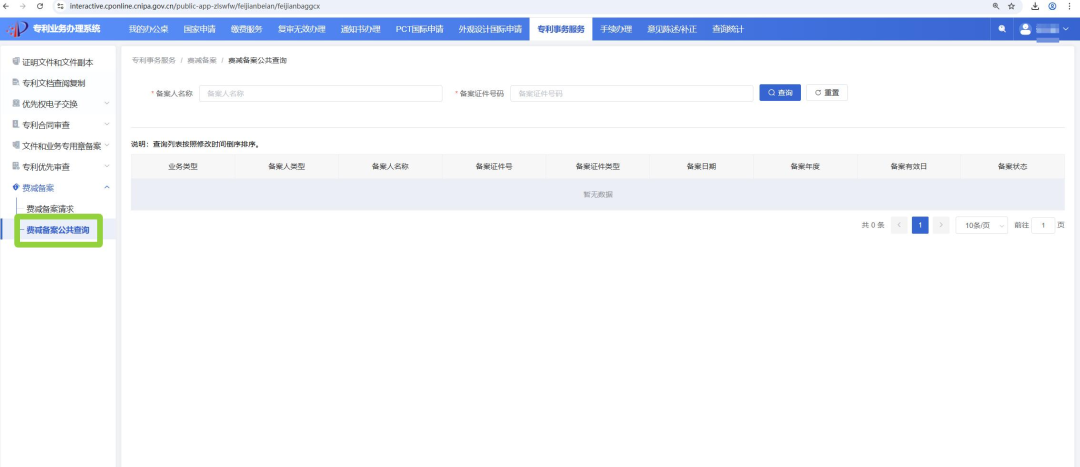Open the 意见陈述/补正 top menu

(672, 30)
